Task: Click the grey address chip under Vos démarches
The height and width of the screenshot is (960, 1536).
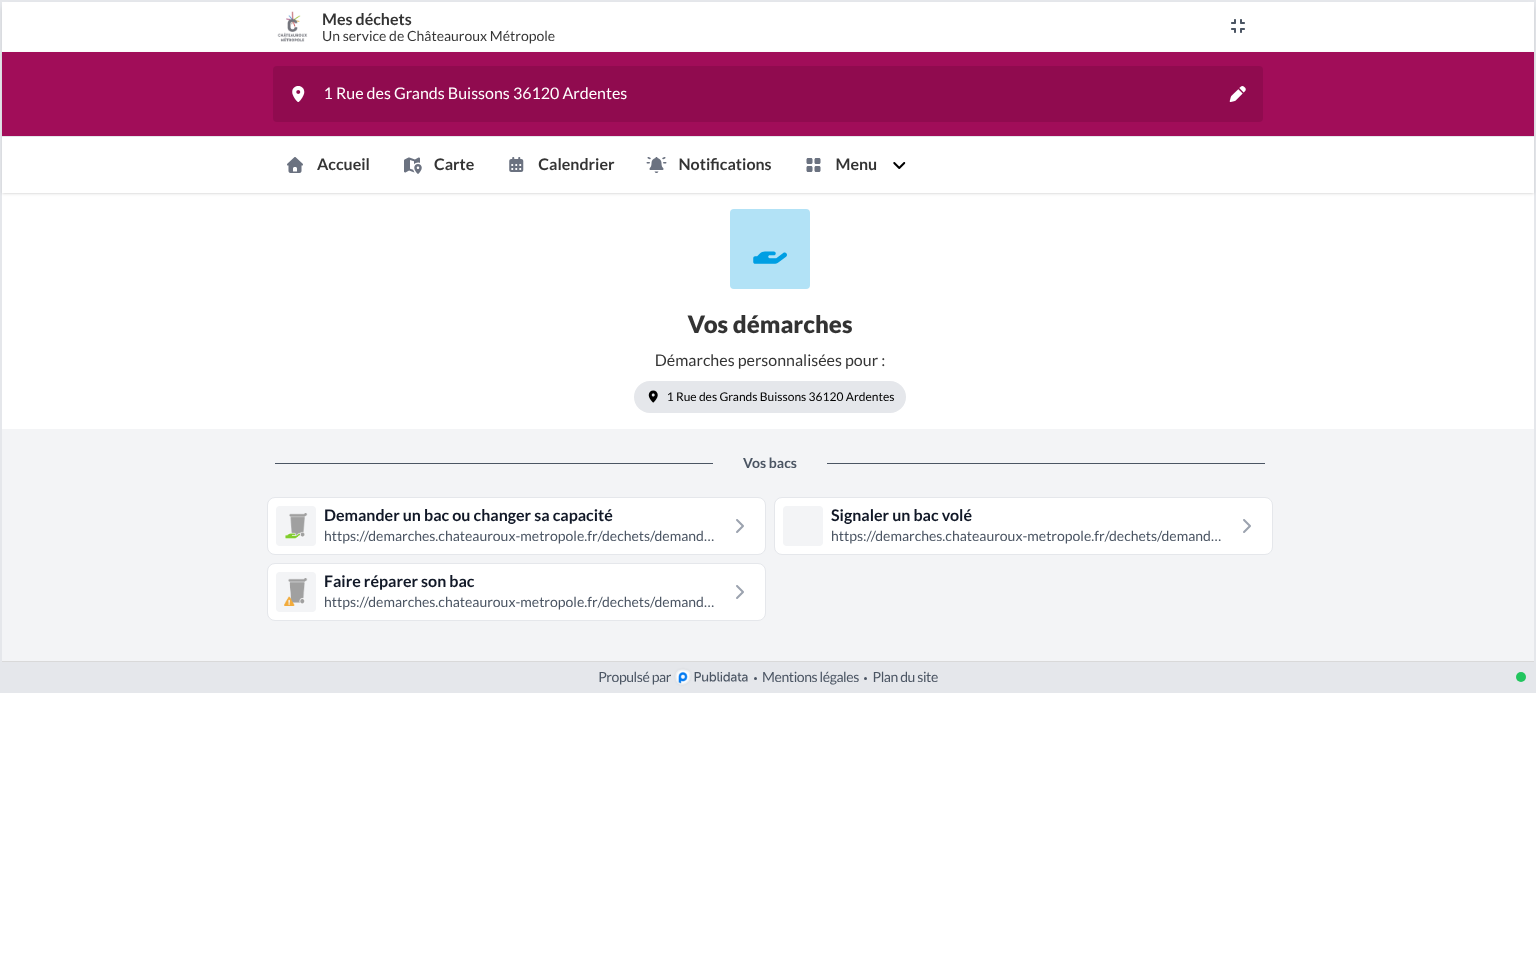Action: point(770,397)
